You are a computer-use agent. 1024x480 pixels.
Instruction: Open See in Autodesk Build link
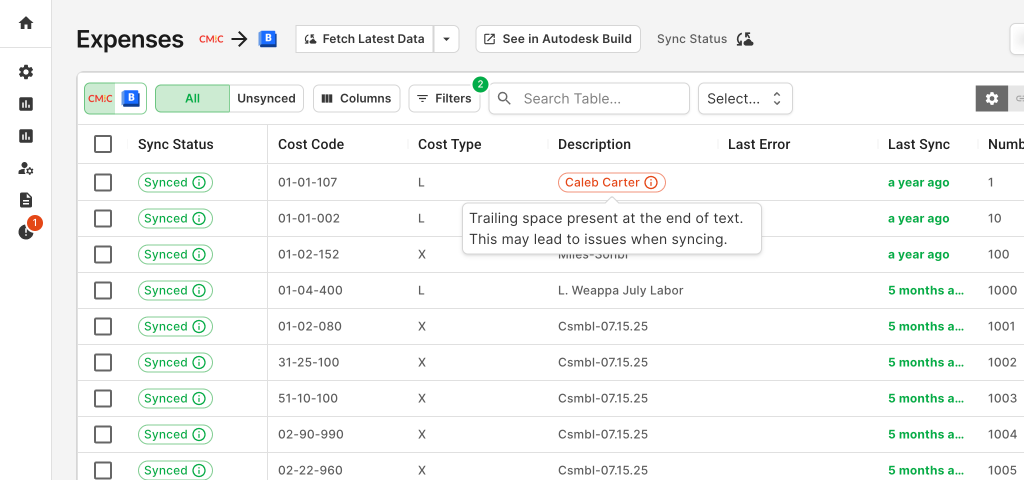click(x=557, y=39)
